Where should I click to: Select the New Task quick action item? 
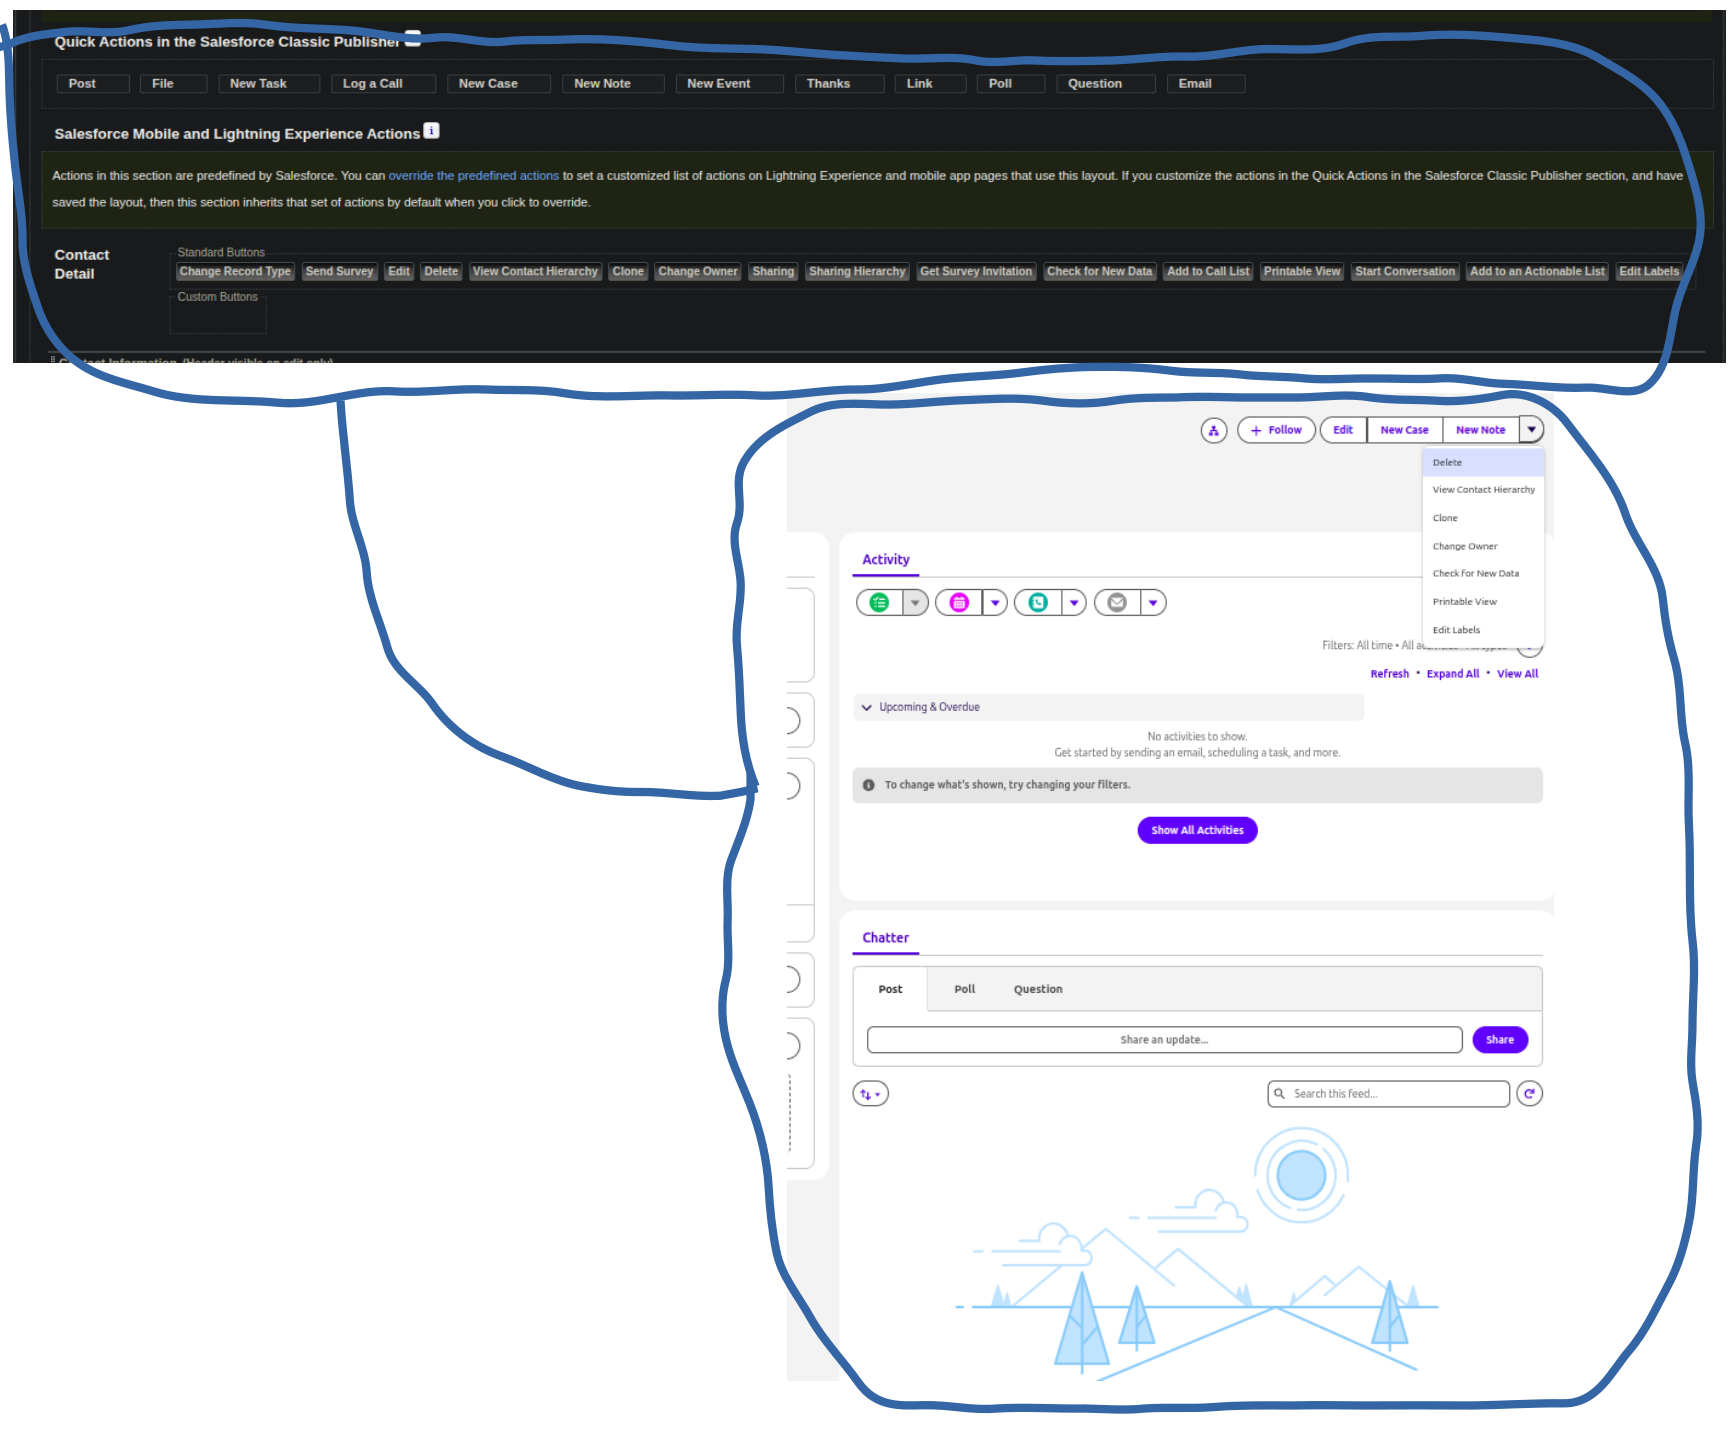point(269,84)
